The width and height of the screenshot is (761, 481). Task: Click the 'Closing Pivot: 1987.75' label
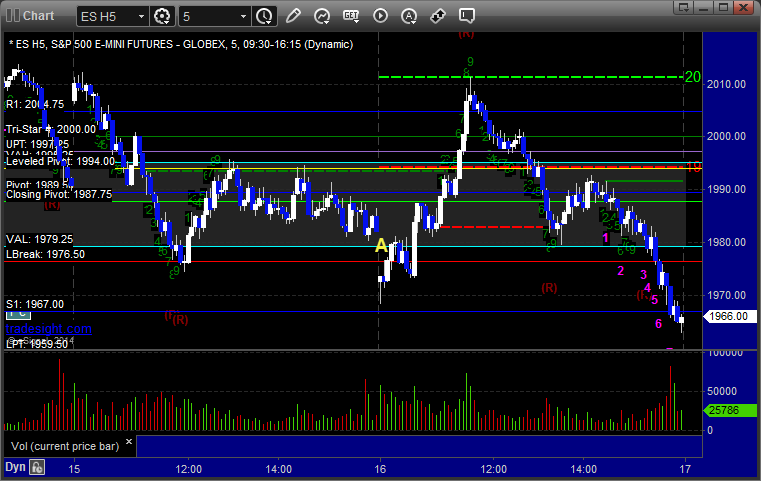coord(59,194)
